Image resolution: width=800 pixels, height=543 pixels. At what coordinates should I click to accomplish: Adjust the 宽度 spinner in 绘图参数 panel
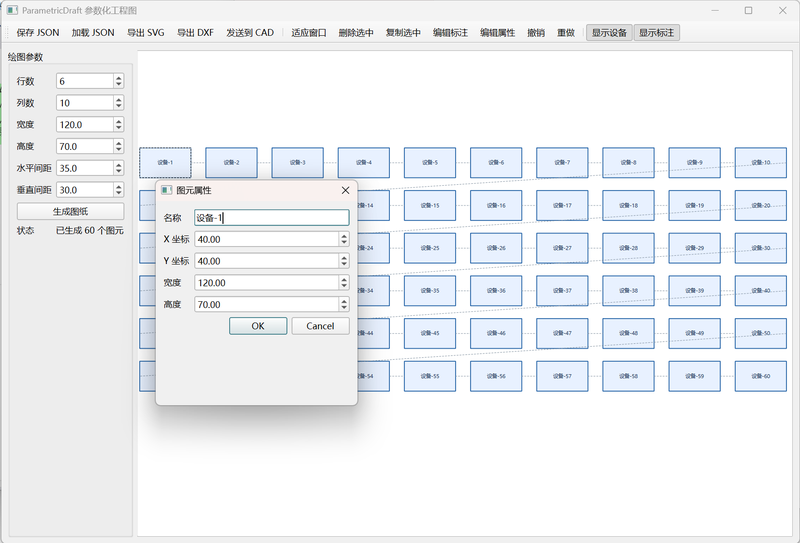[x=119, y=125]
